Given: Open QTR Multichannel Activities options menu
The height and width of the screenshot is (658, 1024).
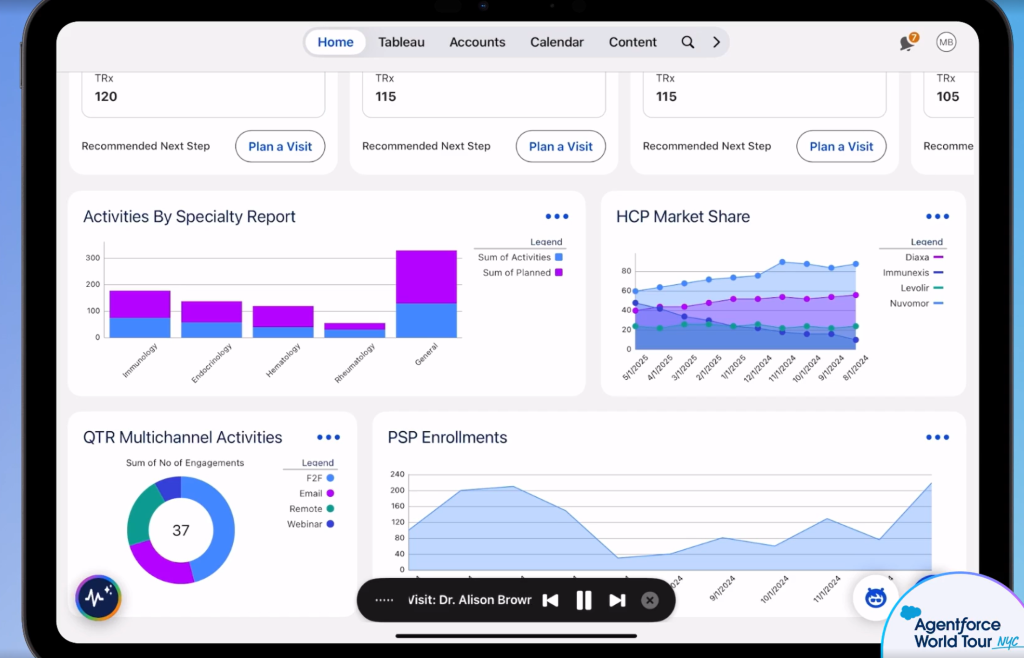Looking at the screenshot, I should pos(328,437).
